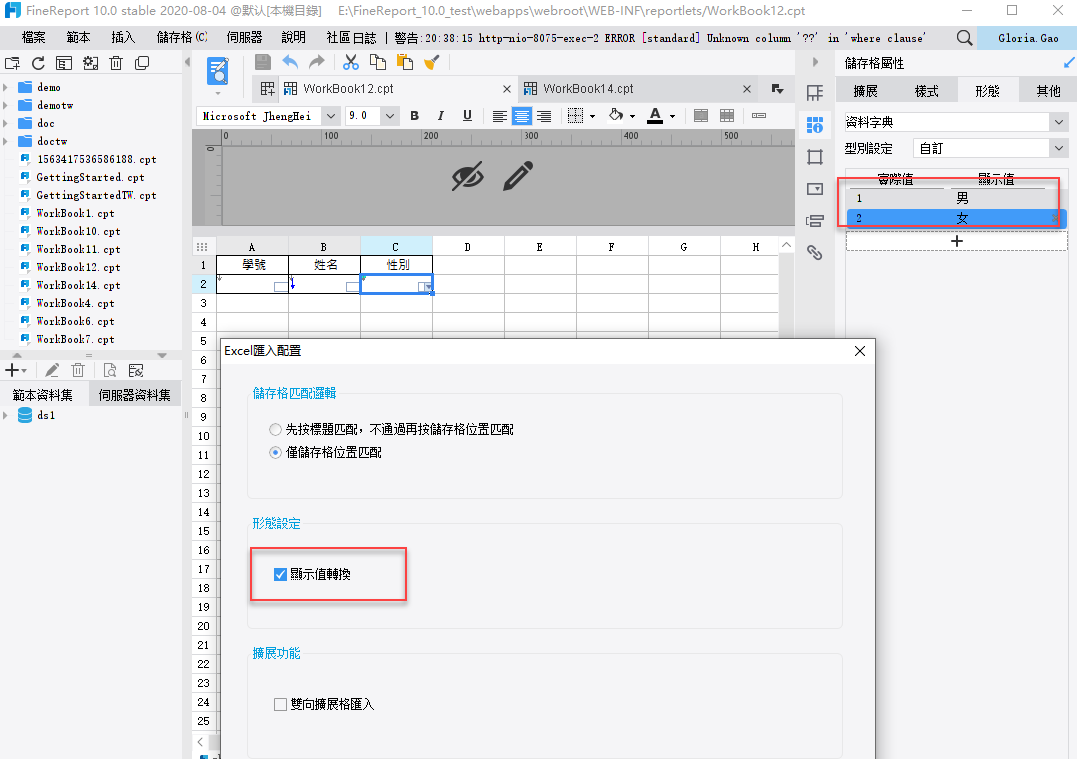The height and width of the screenshot is (759, 1077).
Task: Enable the 雙向擴展格匯入 checkbox
Action: [x=279, y=704]
